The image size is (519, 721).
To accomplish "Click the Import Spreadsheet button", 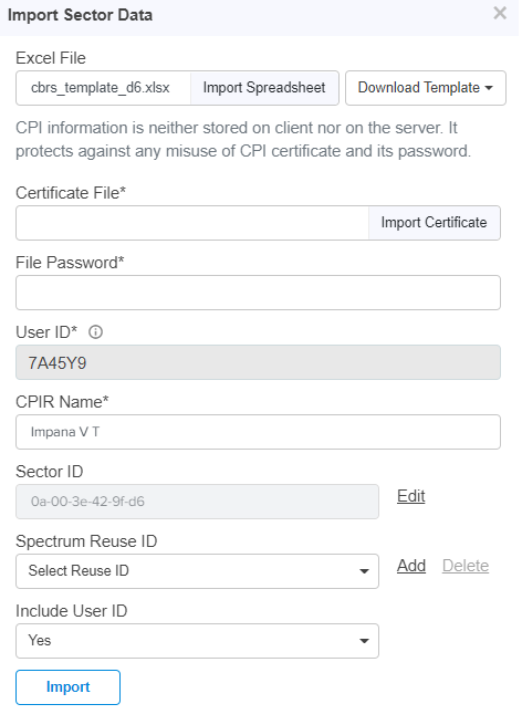I will click(x=264, y=88).
